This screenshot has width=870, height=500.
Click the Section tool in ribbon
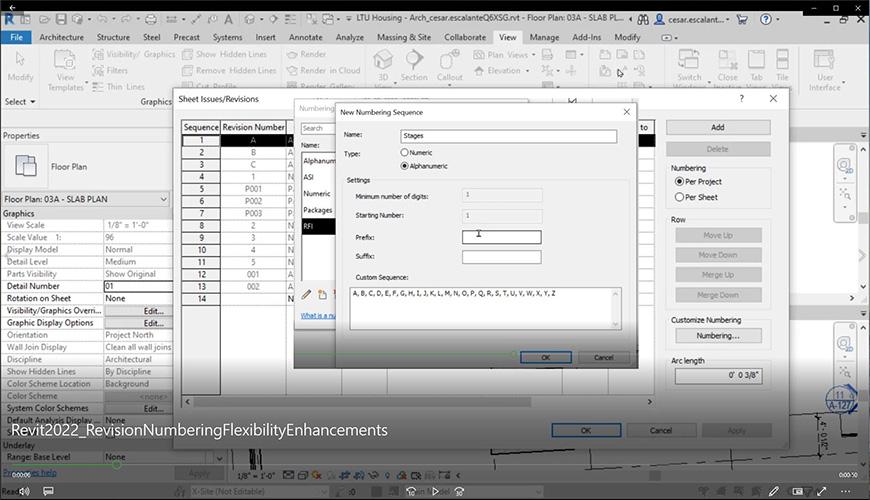tap(414, 65)
